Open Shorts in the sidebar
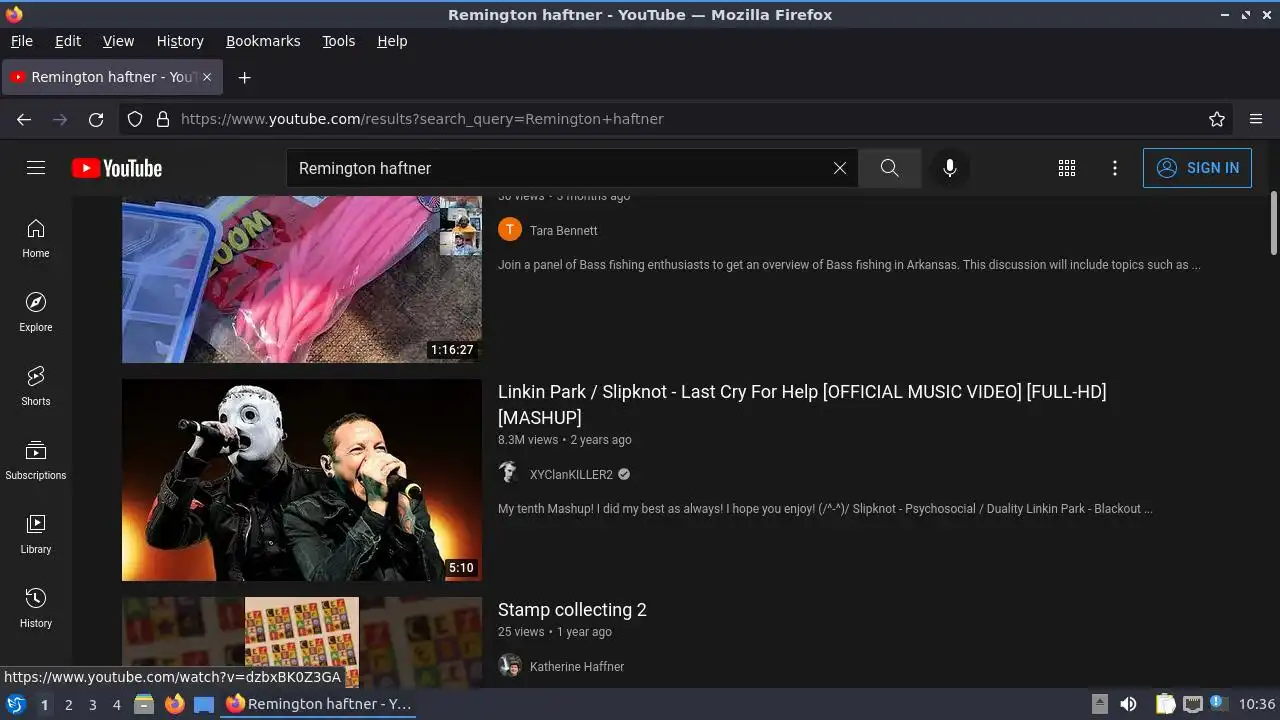The image size is (1280, 720). click(x=36, y=386)
